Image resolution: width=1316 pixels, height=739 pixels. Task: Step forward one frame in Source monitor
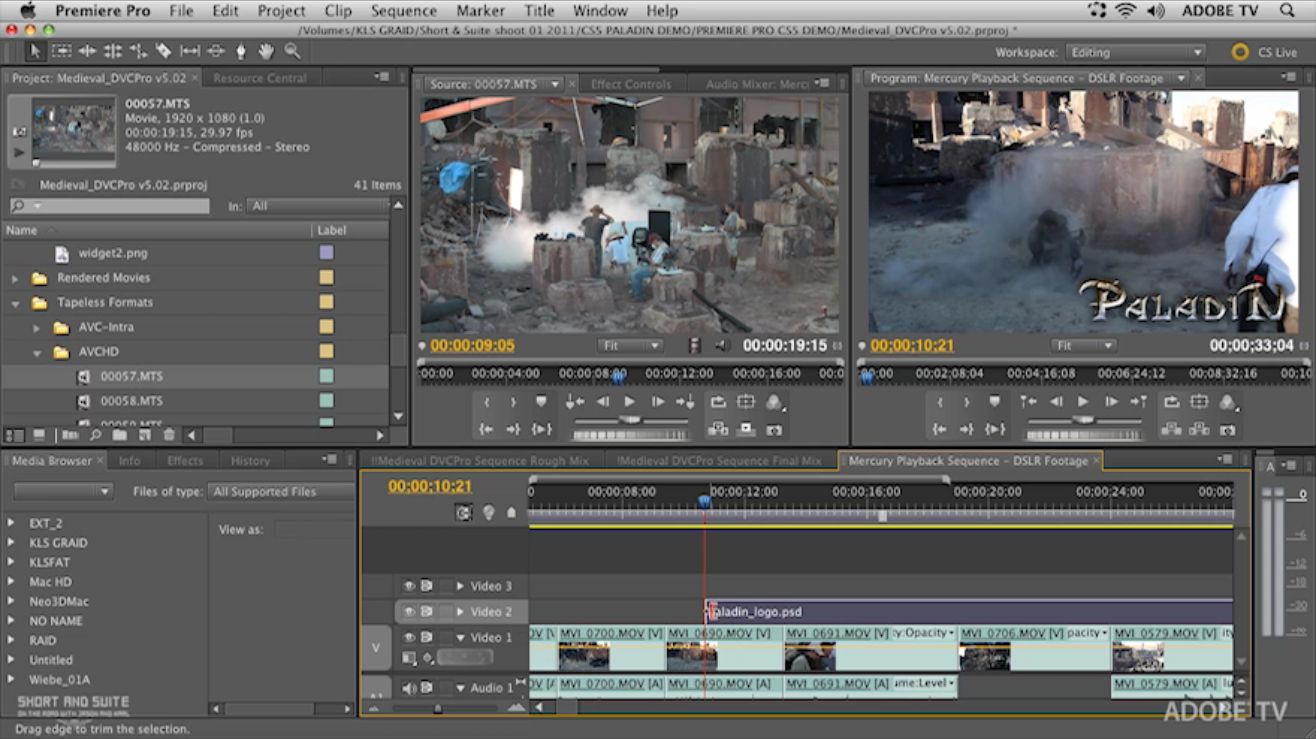tap(657, 402)
